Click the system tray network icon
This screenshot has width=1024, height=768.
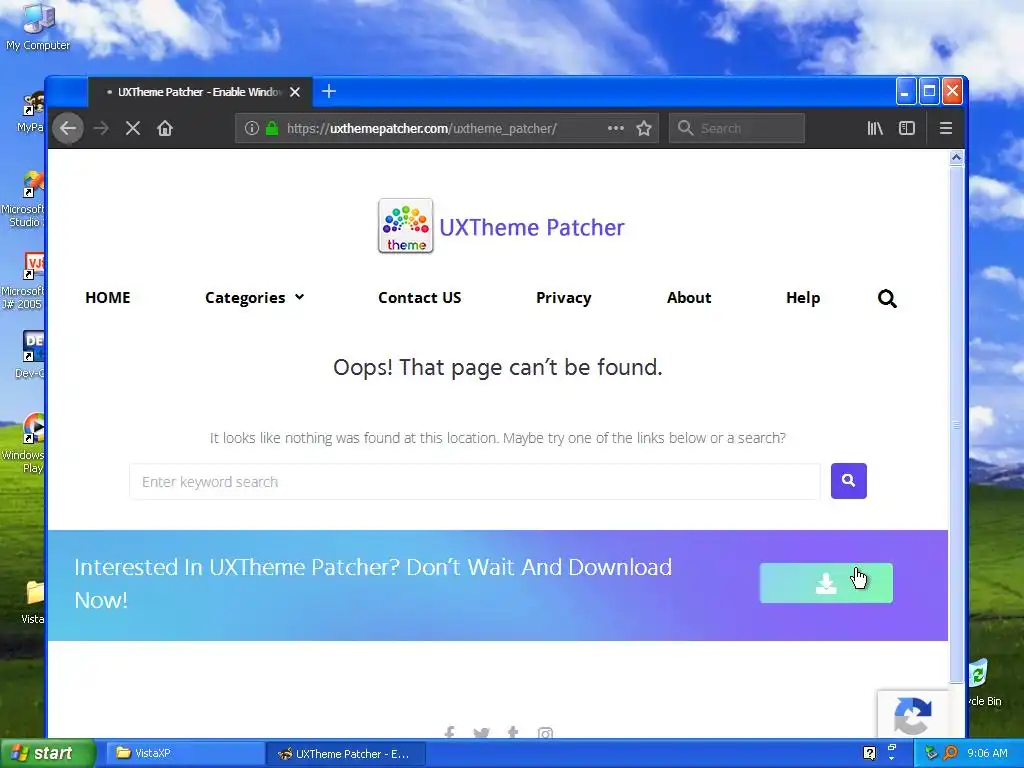pyautogui.click(x=931, y=753)
